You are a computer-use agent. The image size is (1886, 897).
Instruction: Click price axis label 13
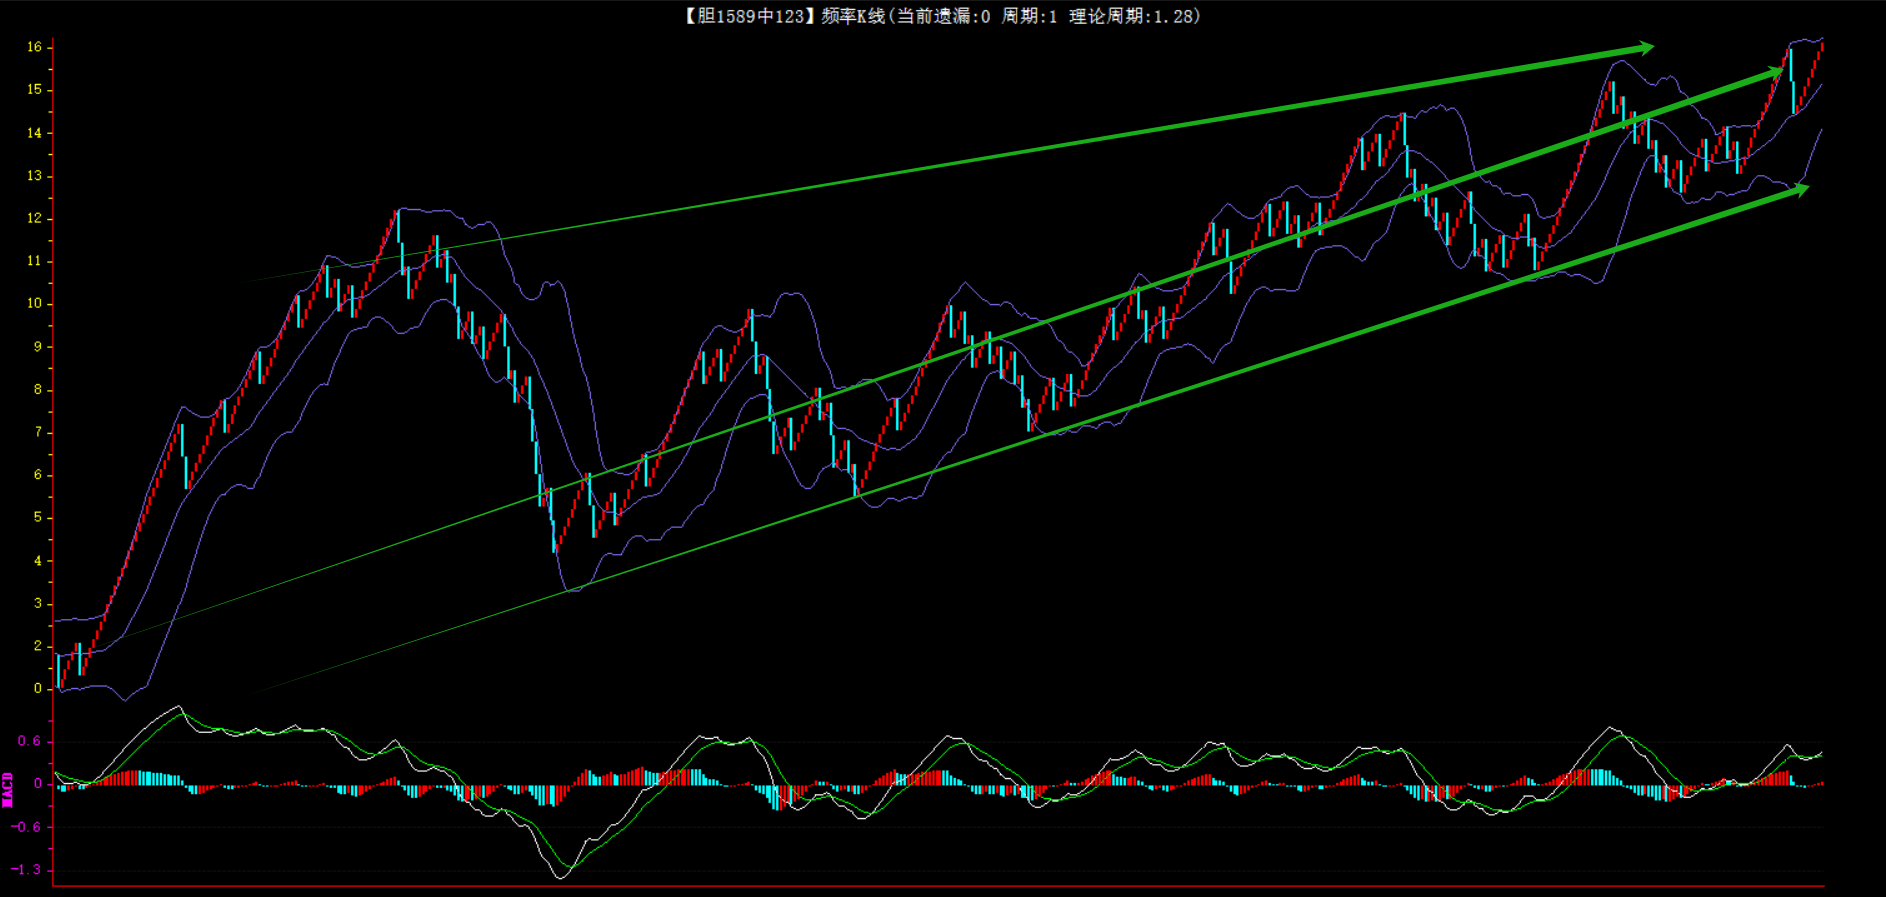(35, 176)
